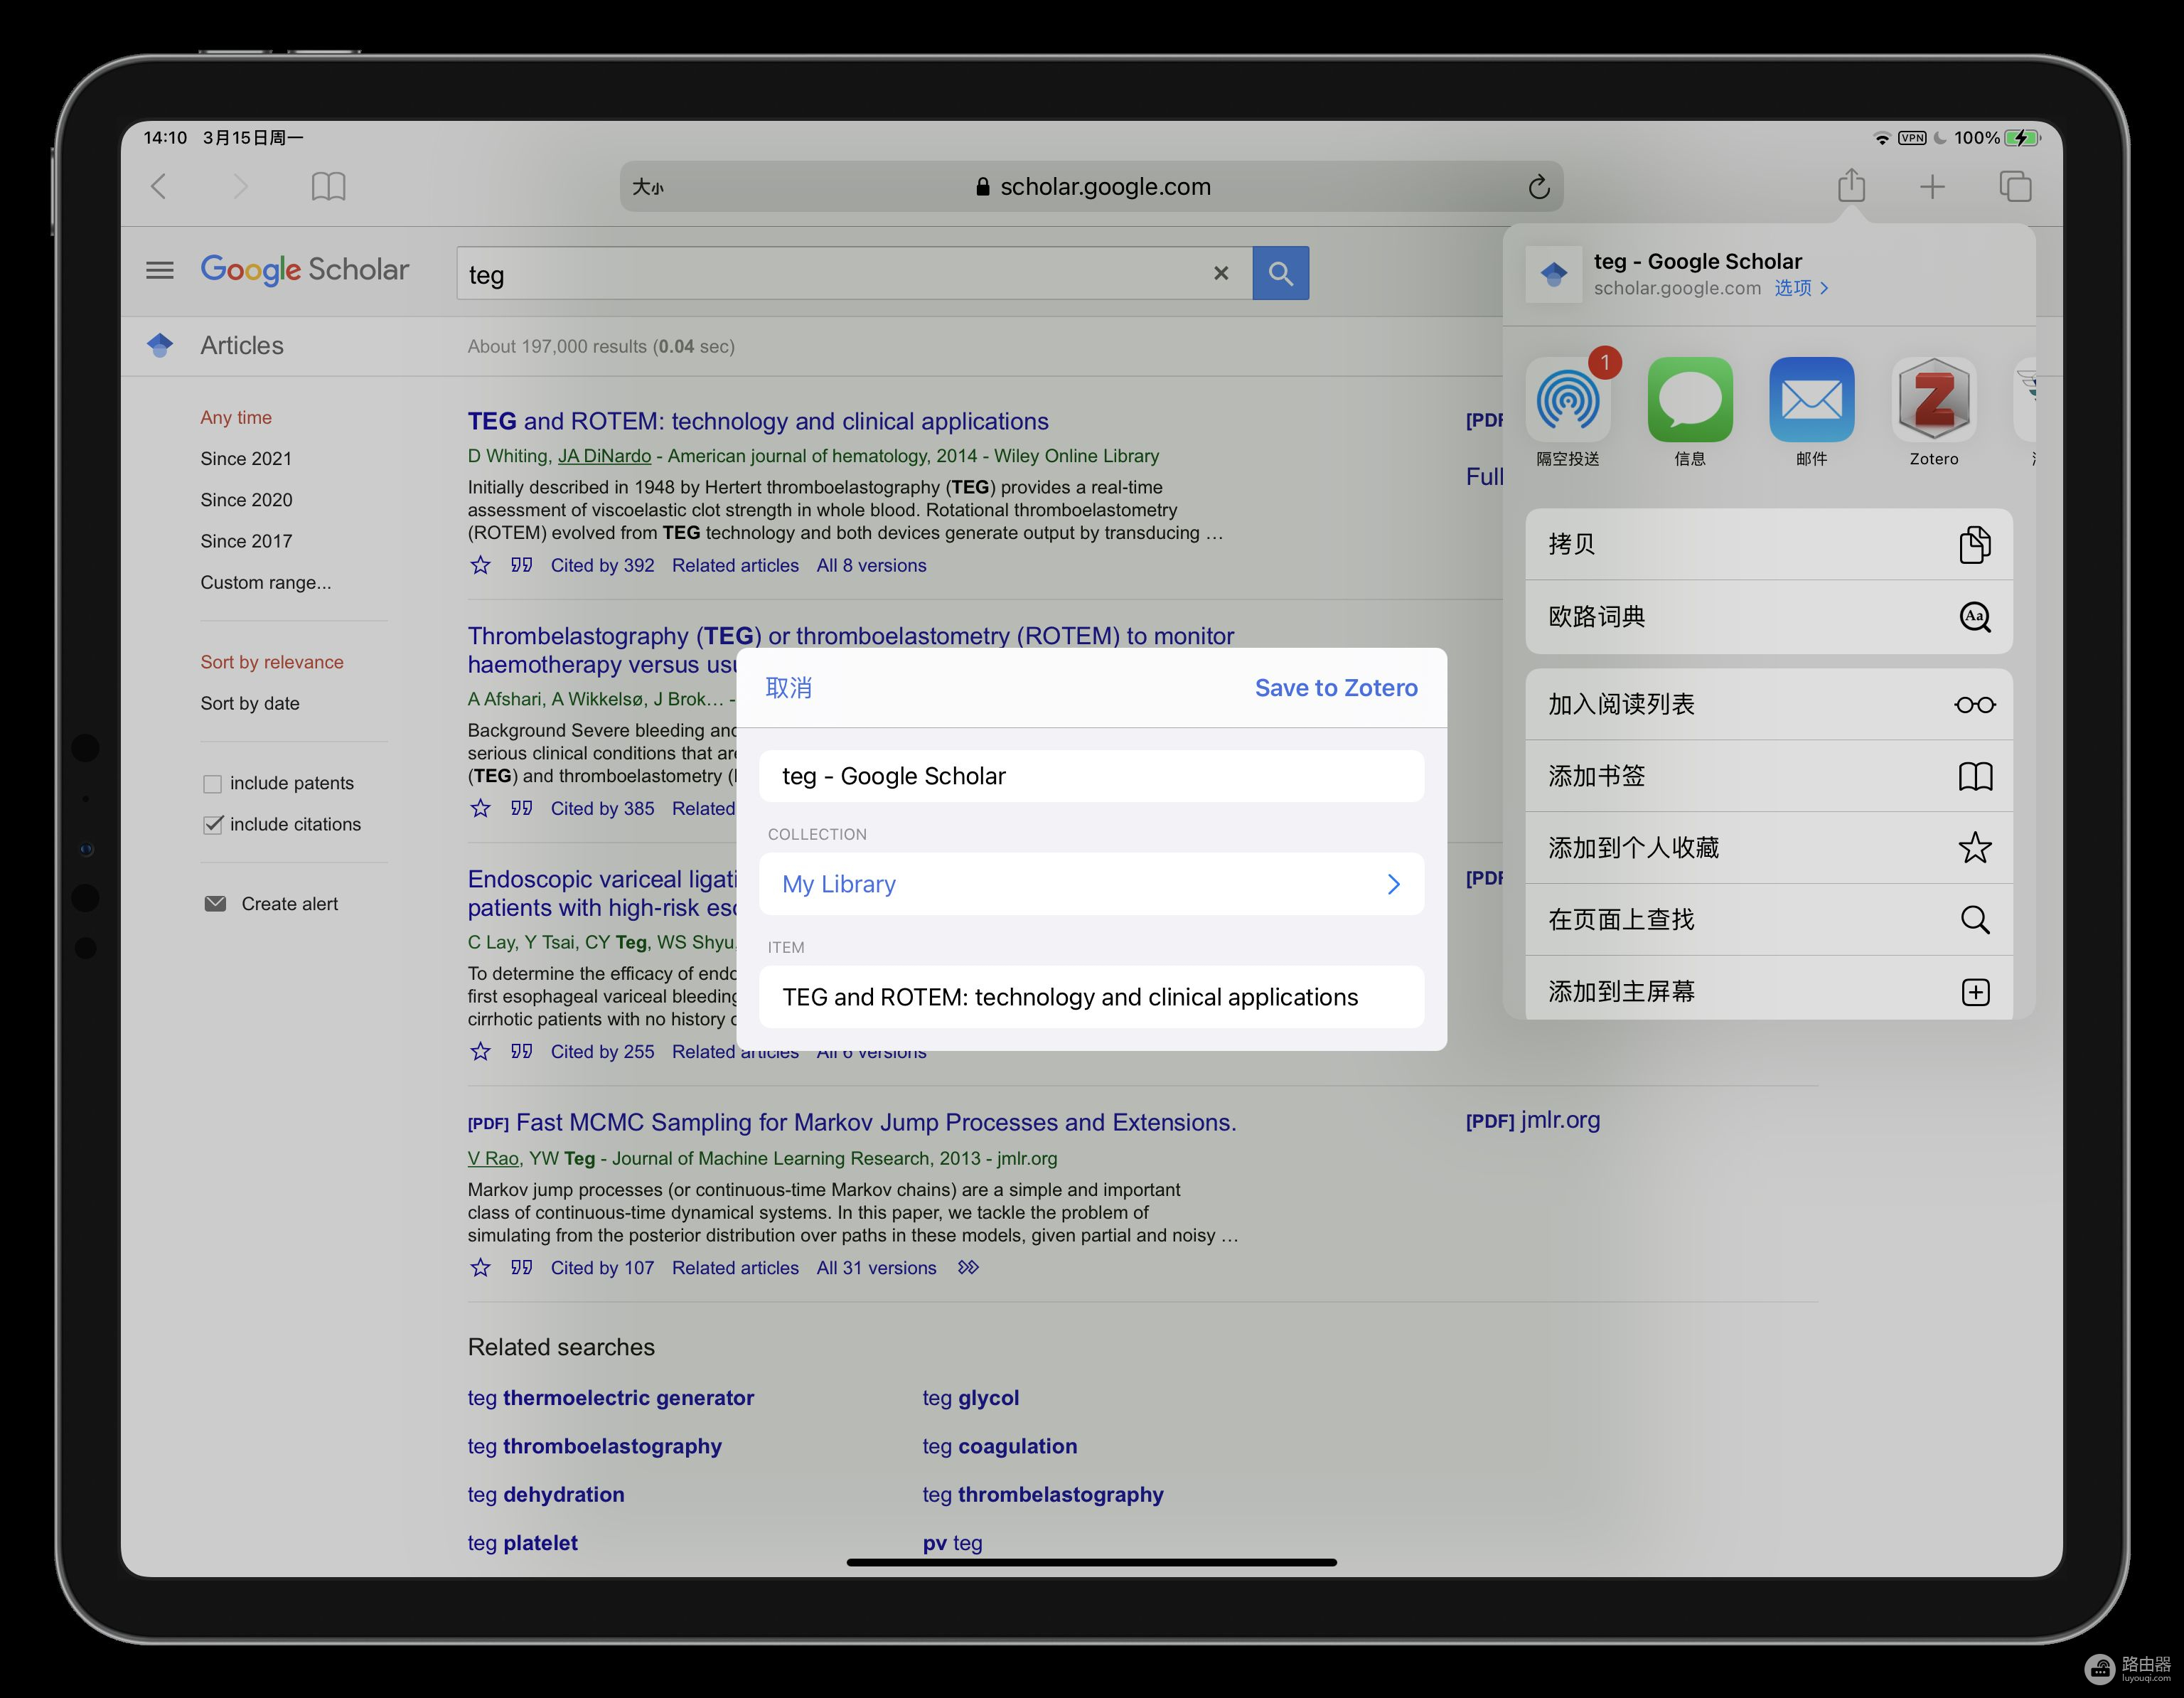Choose 拷贝 copy action

(1768, 544)
